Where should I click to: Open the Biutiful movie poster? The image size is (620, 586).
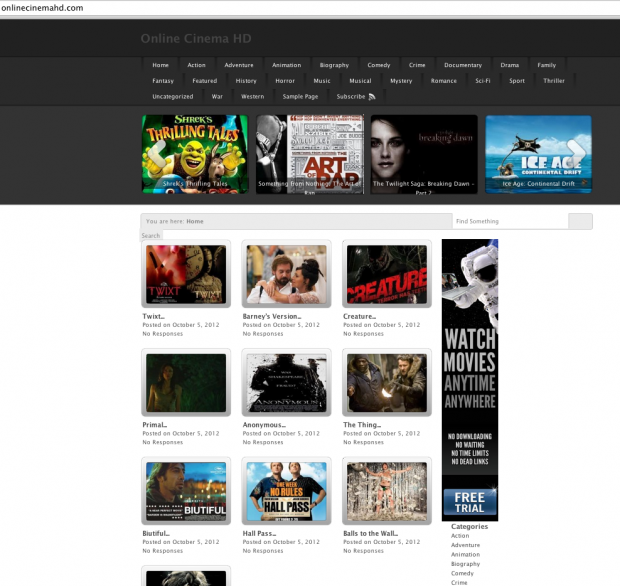tap(186, 491)
